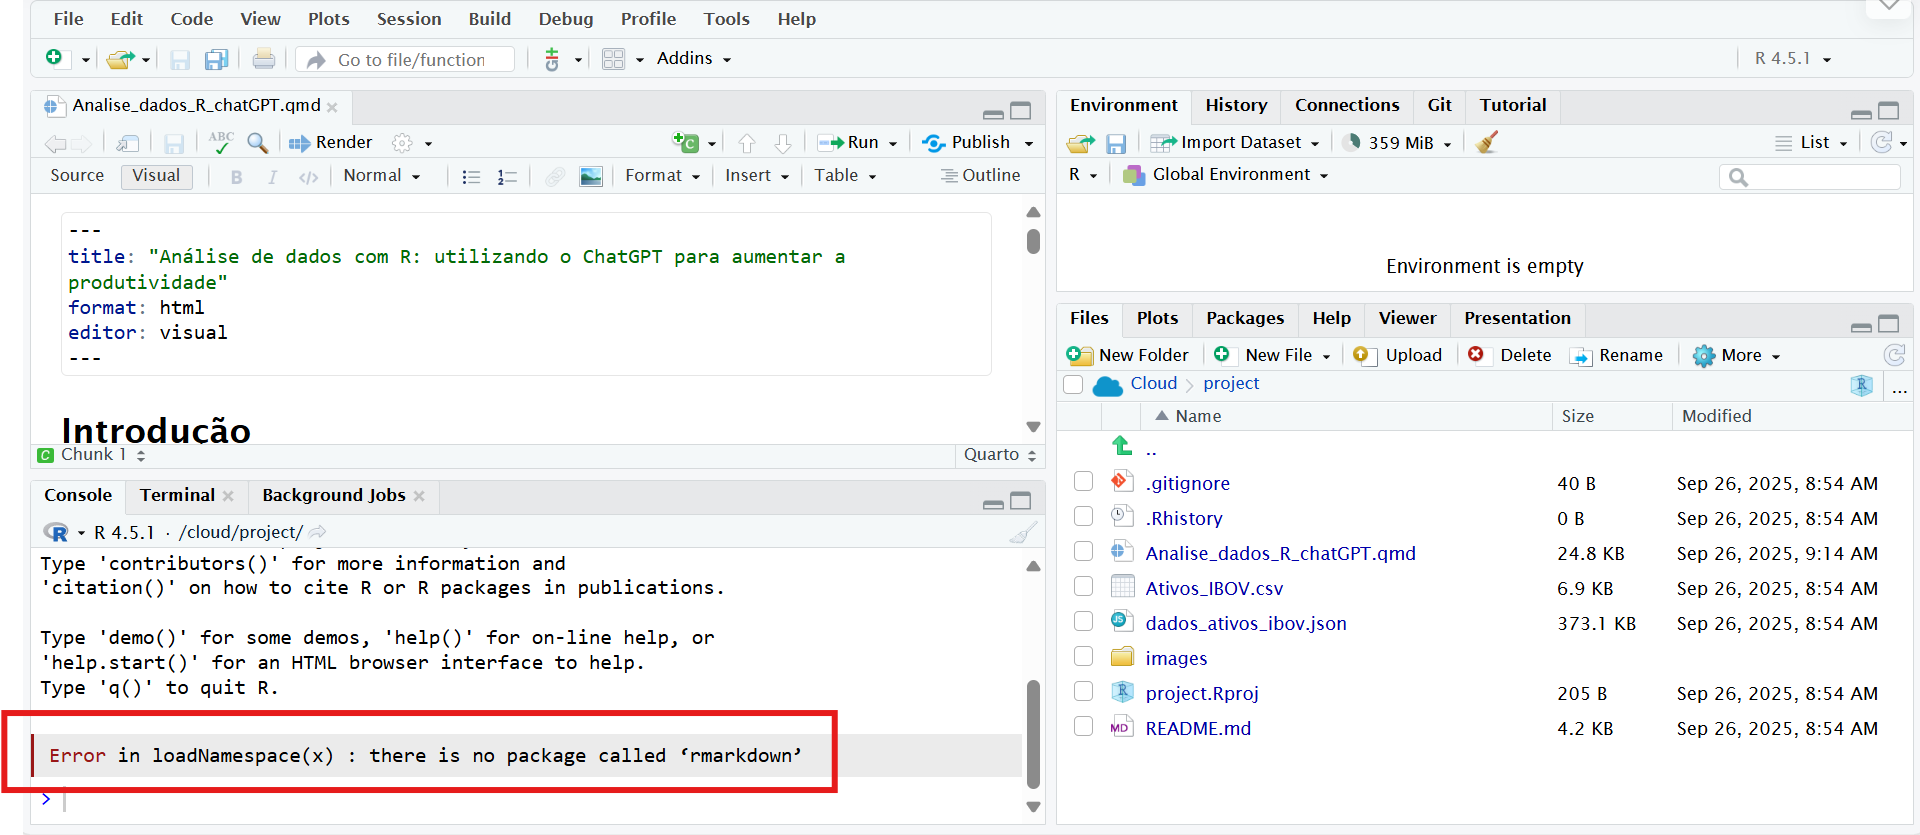Select Analise_dados_R_chatGPT.qmd checkbox
Viewport: 1920px width, 835px height.
pyautogui.click(x=1083, y=551)
